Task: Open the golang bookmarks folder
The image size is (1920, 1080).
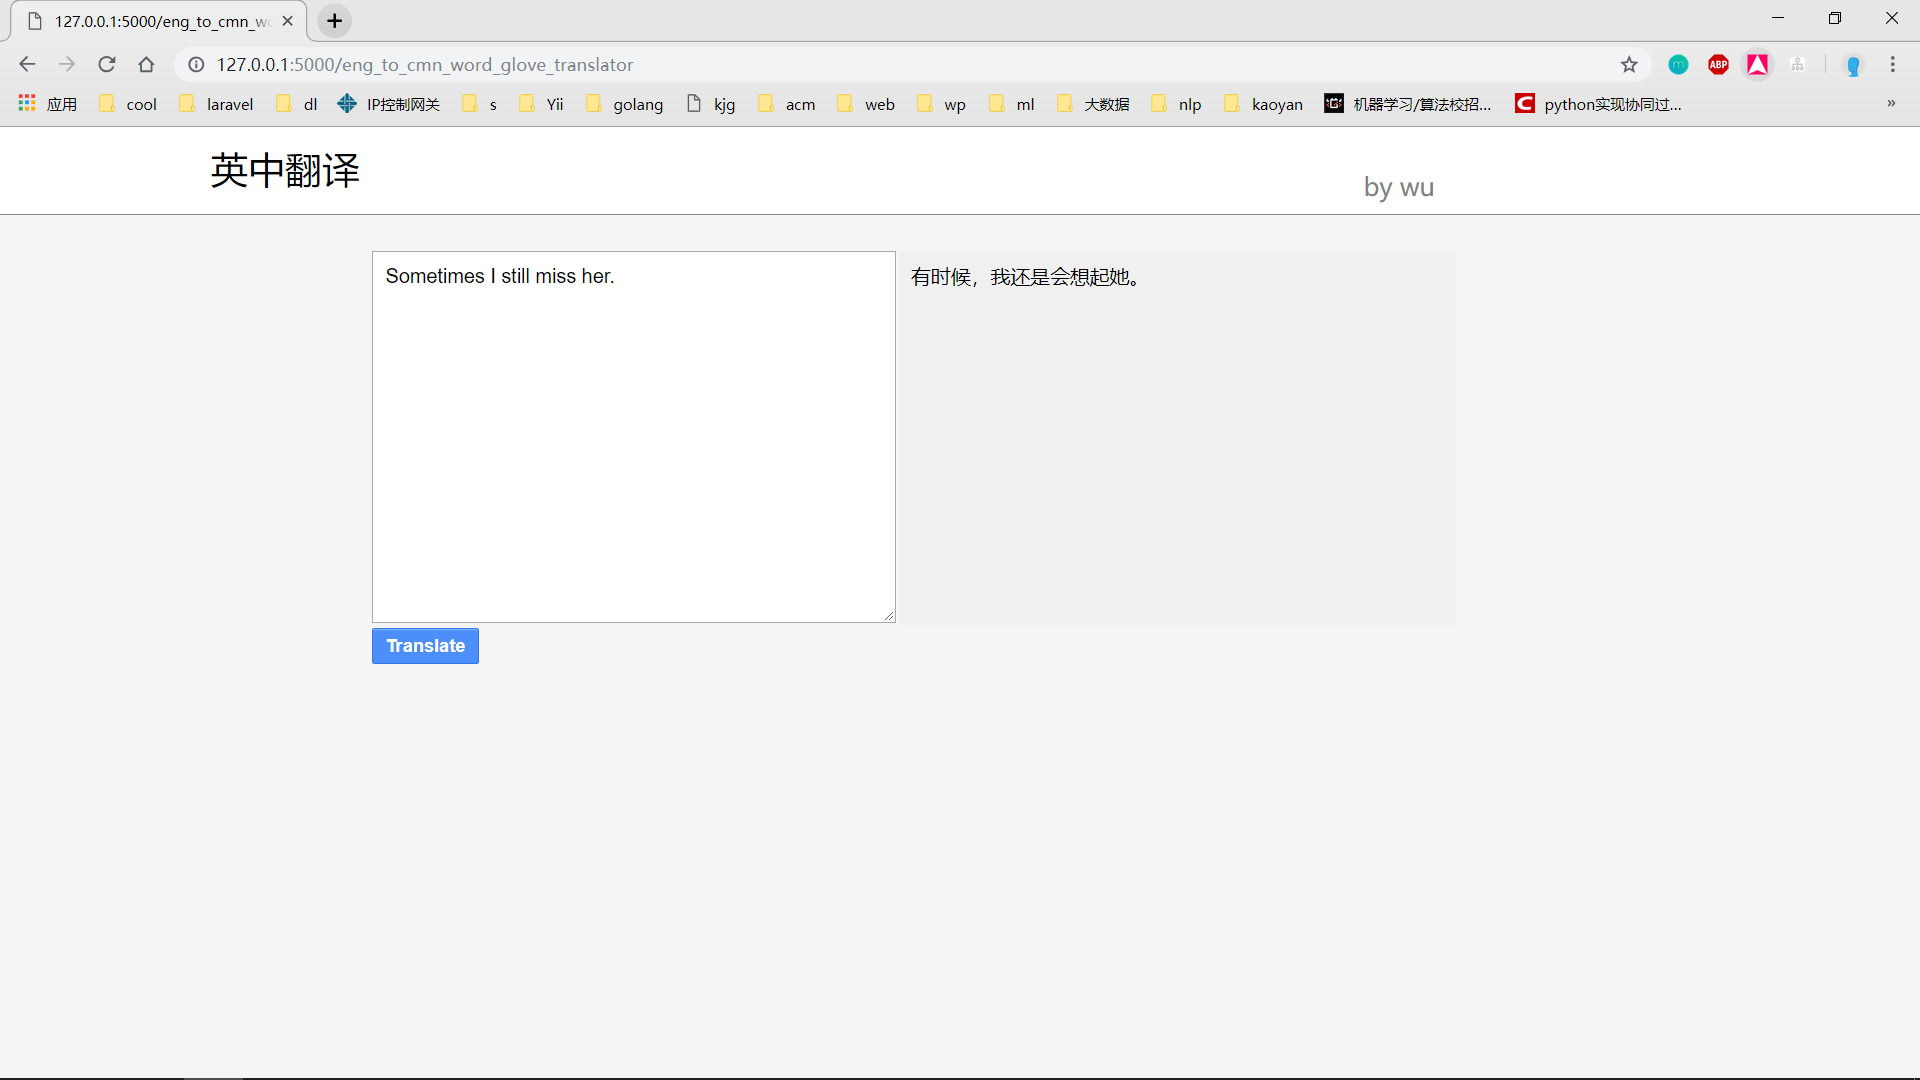Action: (x=625, y=104)
